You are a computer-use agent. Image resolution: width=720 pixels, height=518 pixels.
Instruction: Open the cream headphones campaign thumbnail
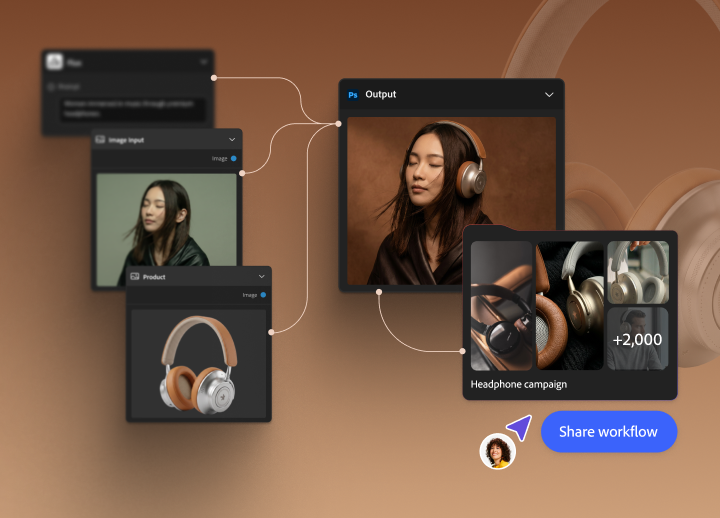[x=638, y=272]
